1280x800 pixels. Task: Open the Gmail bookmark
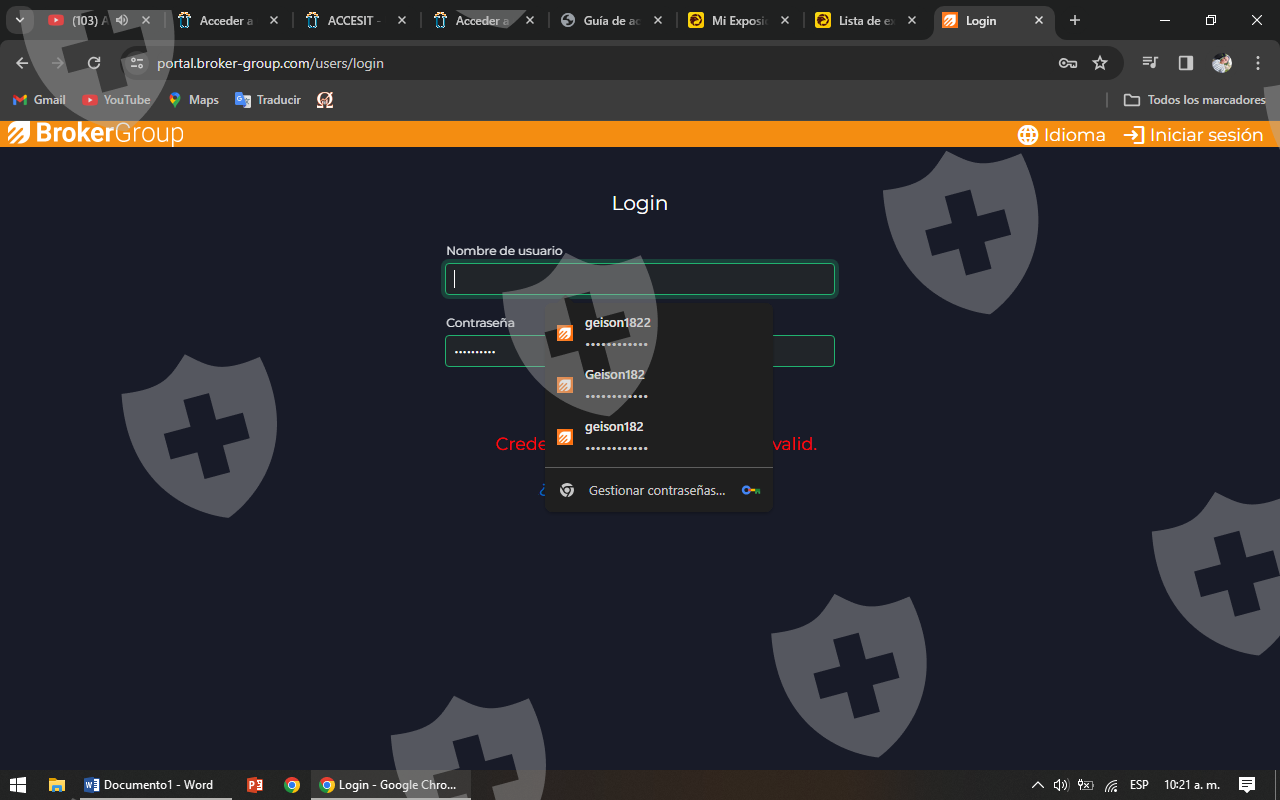(x=39, y=100)
